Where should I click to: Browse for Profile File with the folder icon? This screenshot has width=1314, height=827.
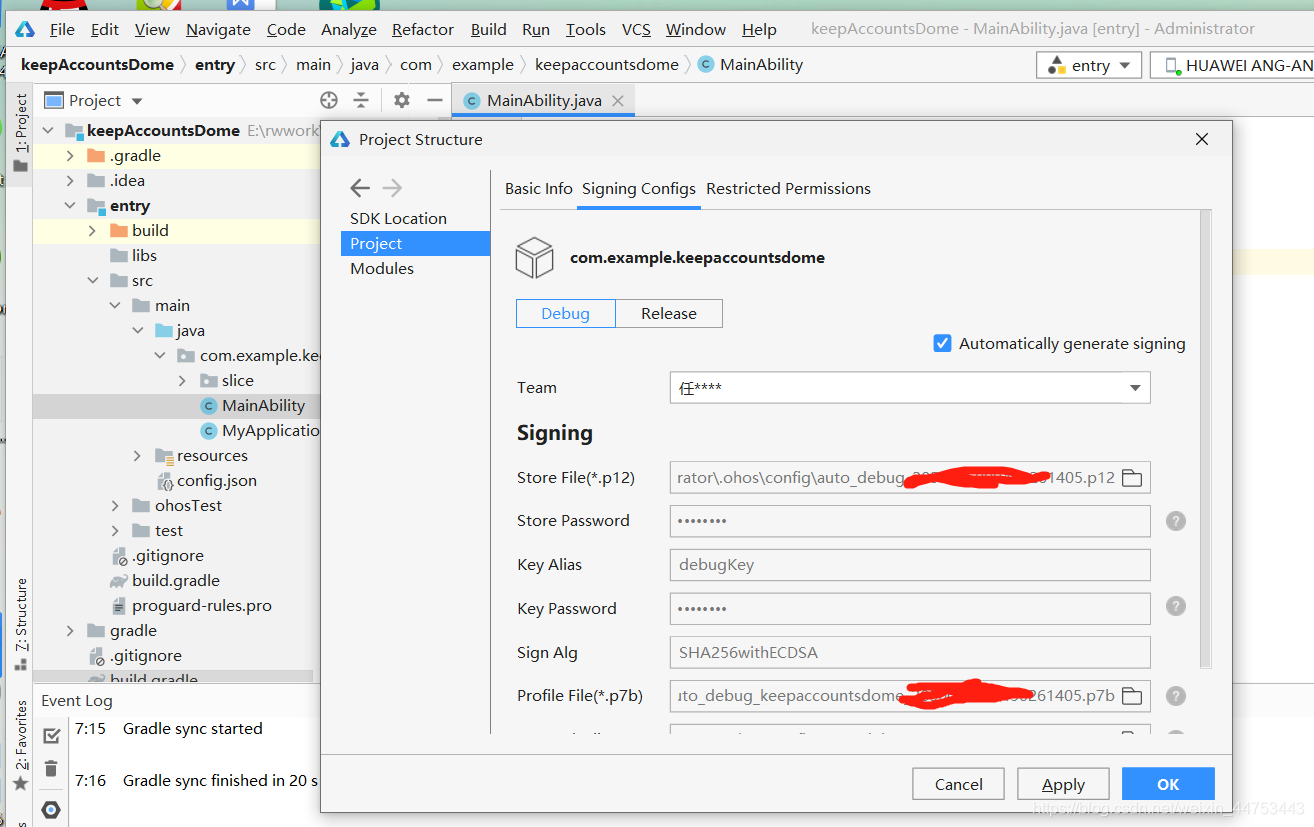pos(1131,695)
